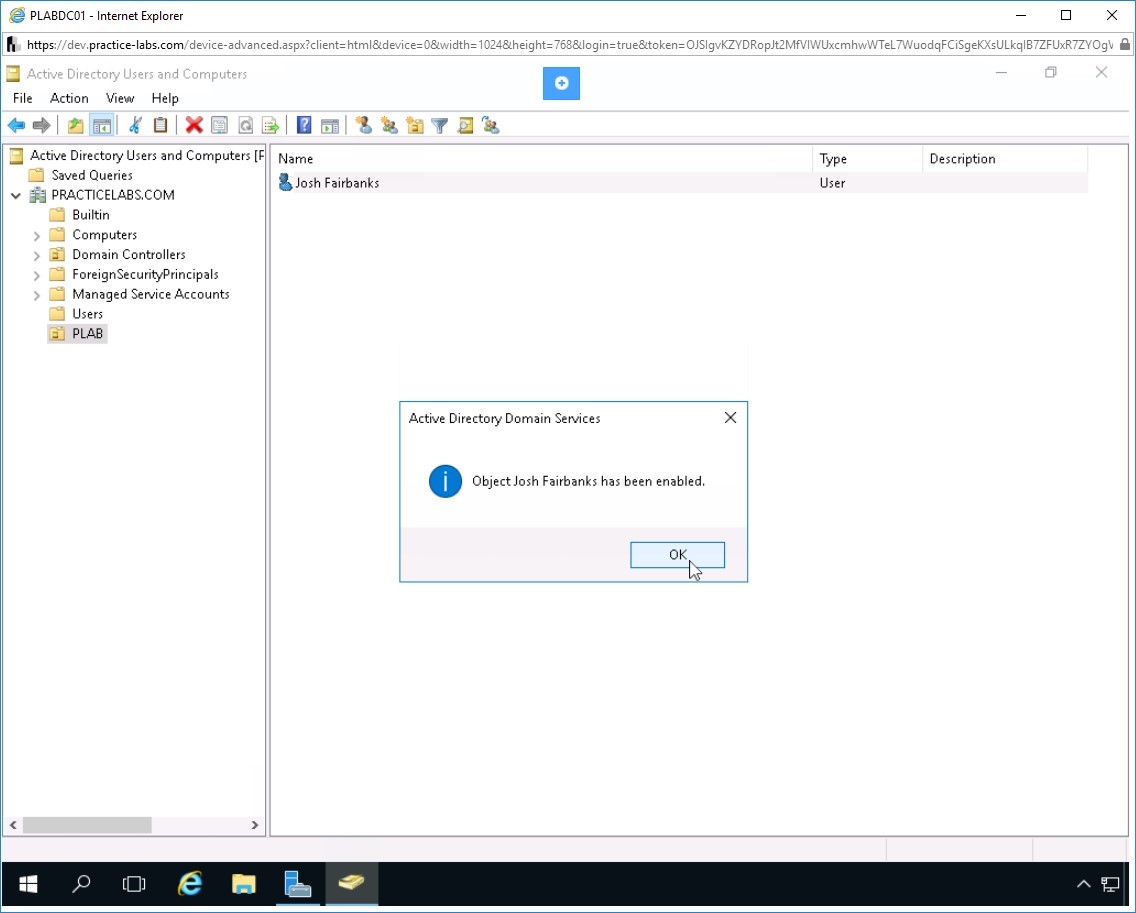1136x913 pixels.
Task: Click the network icon in system tray
Action: (1110, 884)
